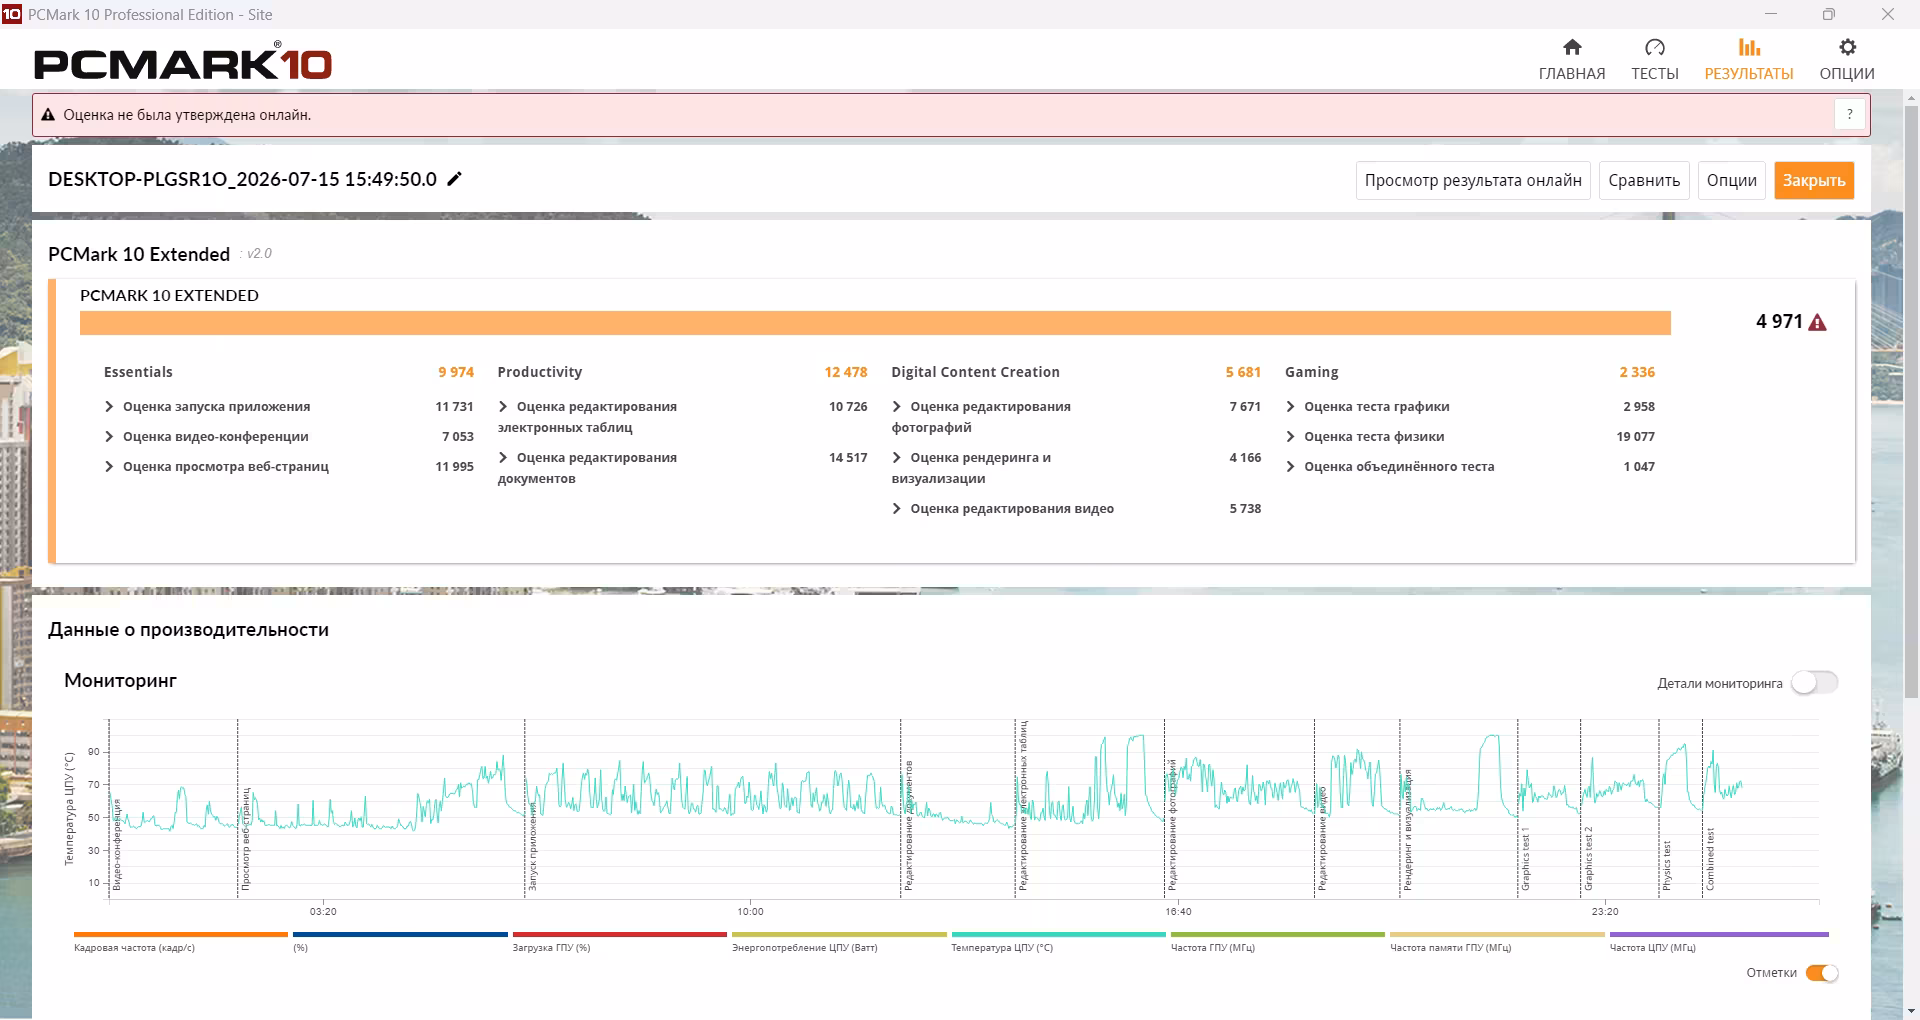Open the ОПЦИИ tab in top navigation
Image resolution: width=1920 pixels, height=1020 pixels.
click(x=1847, y=59)
